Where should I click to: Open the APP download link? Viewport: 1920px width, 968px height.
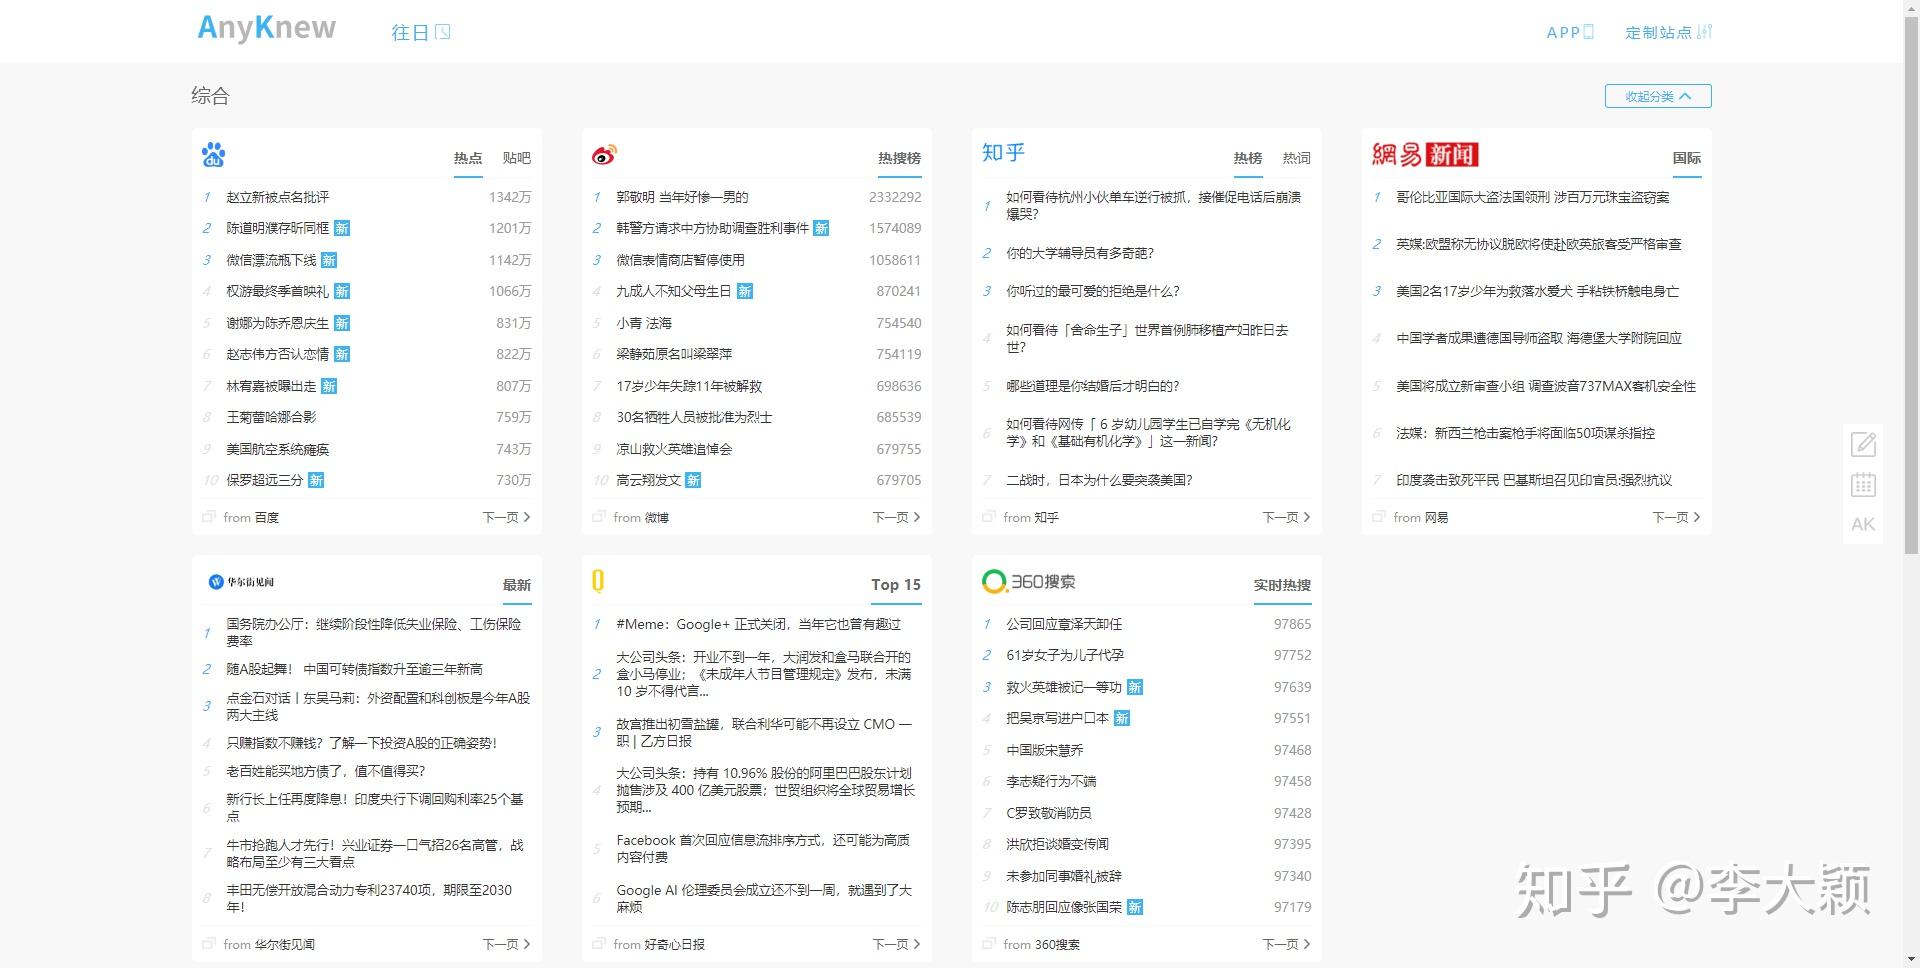(1570, 32)
